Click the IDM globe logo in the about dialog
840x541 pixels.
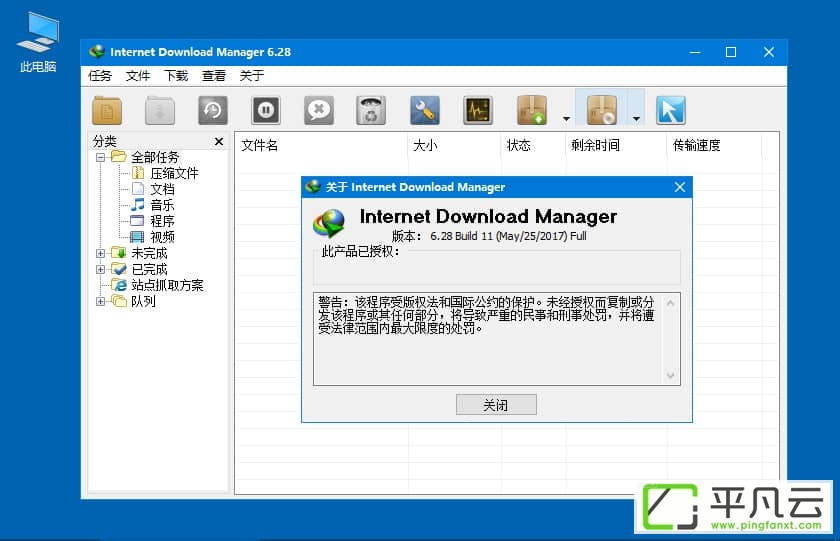[x=329, y=223]
